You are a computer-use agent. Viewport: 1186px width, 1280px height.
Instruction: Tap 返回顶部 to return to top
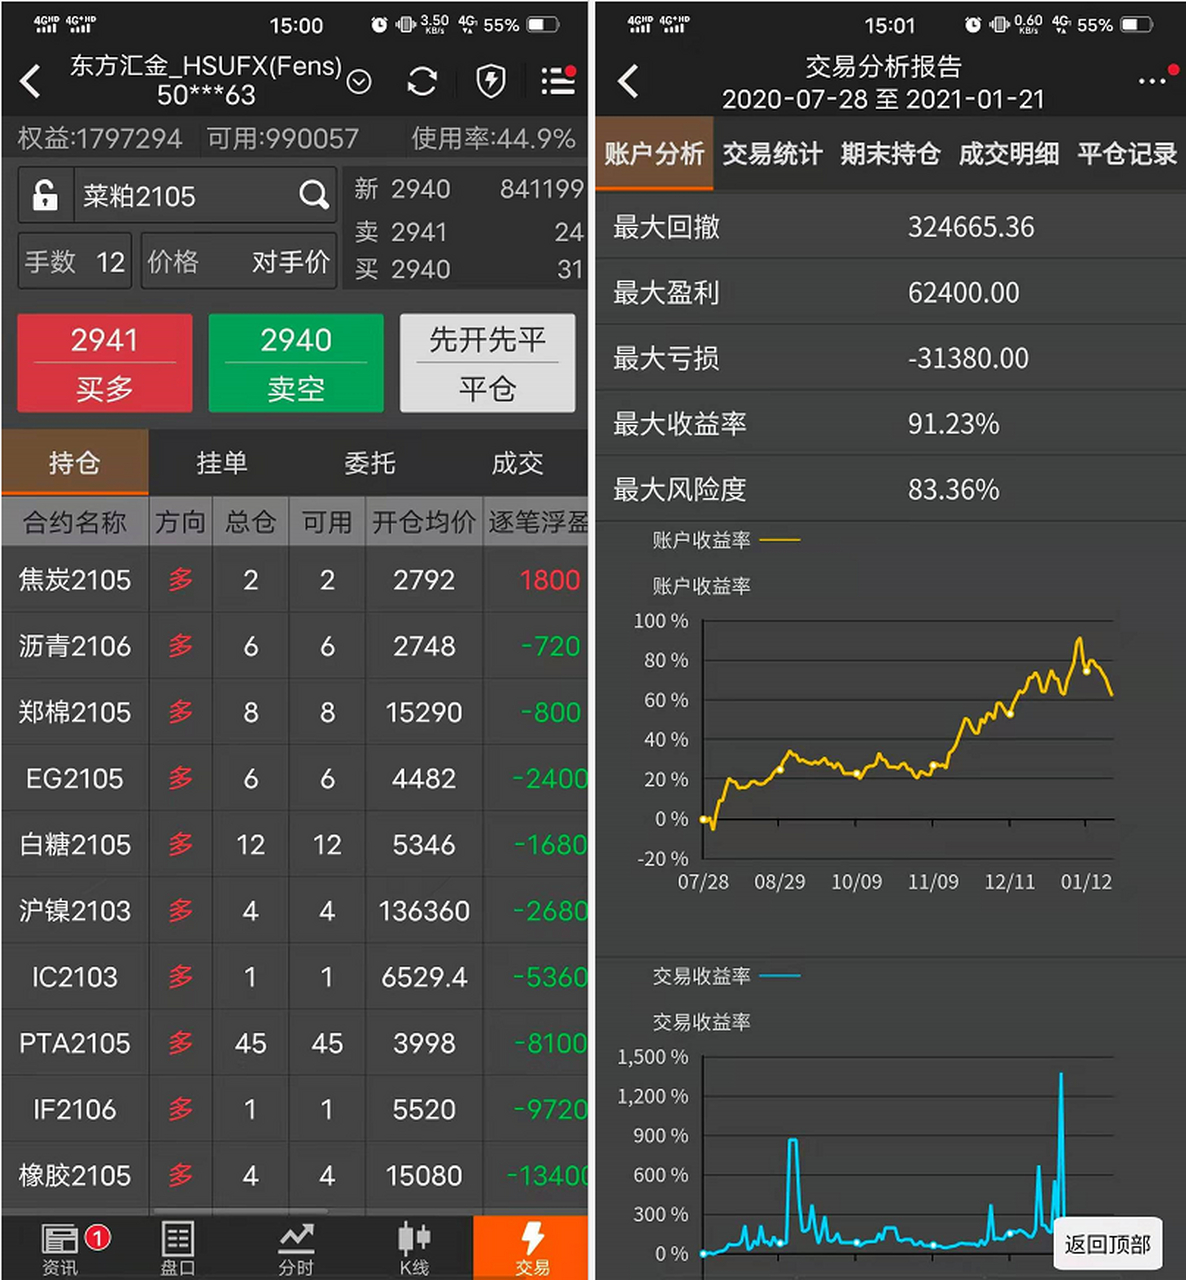[x=1108, y=1243]
